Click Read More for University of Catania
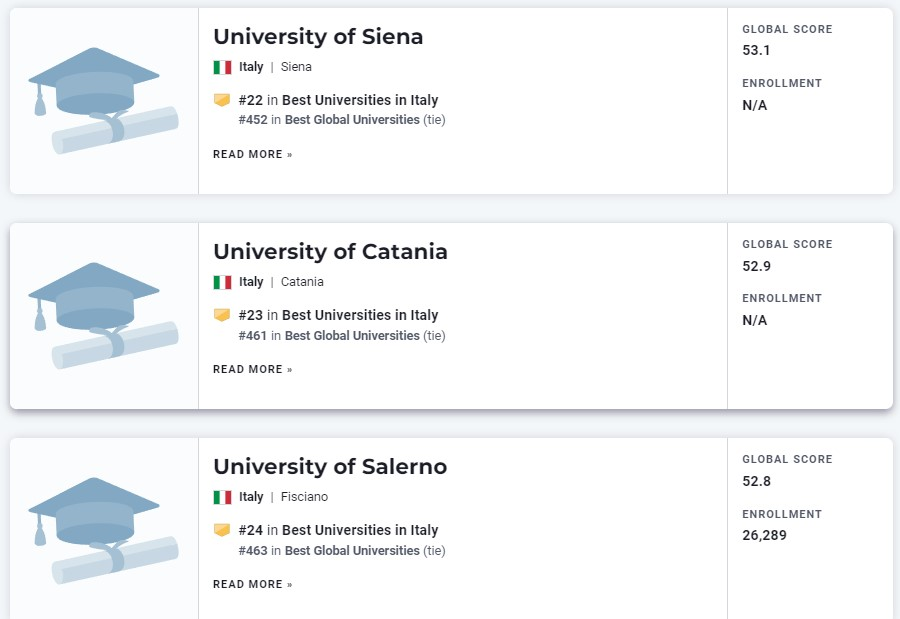 [x=253, y=369]
